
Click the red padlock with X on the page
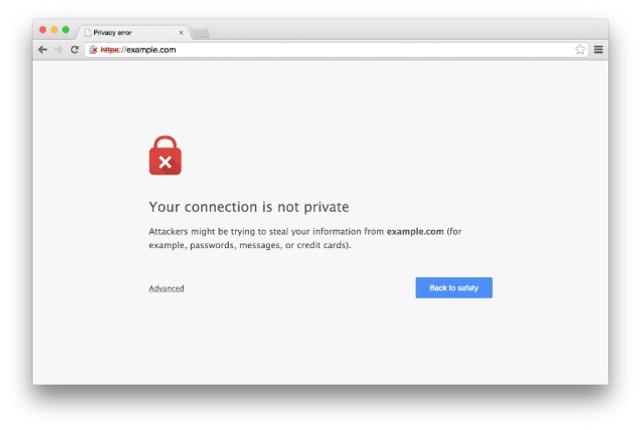[165, 155]
